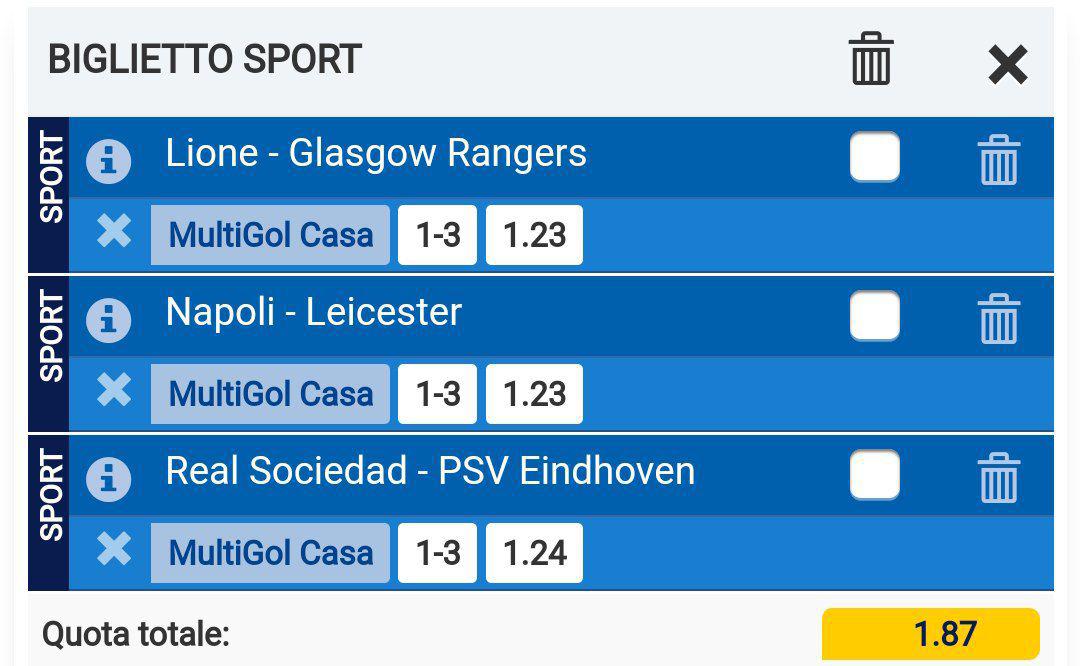The image size is (1080, 666).
Task: Click the Napoli - Leicester match title
Action: point(314,313)
